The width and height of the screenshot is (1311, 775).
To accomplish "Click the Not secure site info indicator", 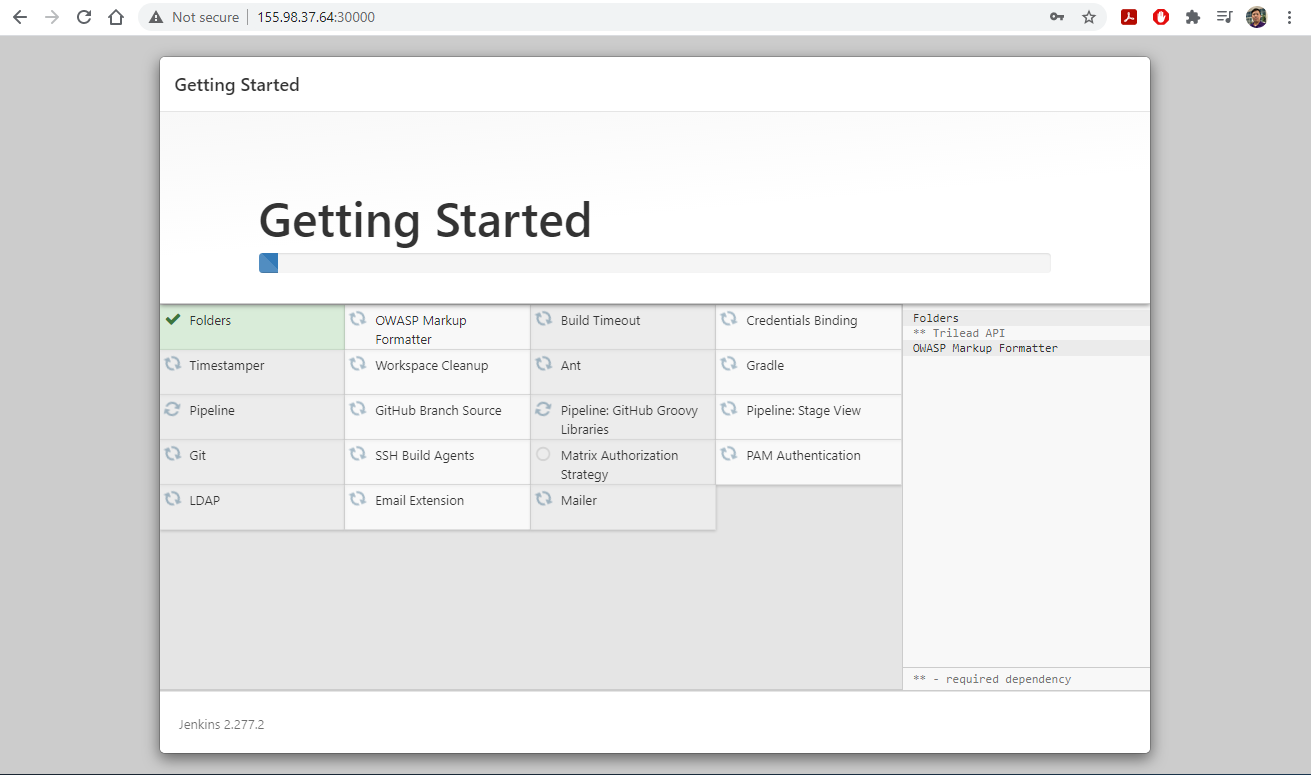I will [x=194, y=17].
